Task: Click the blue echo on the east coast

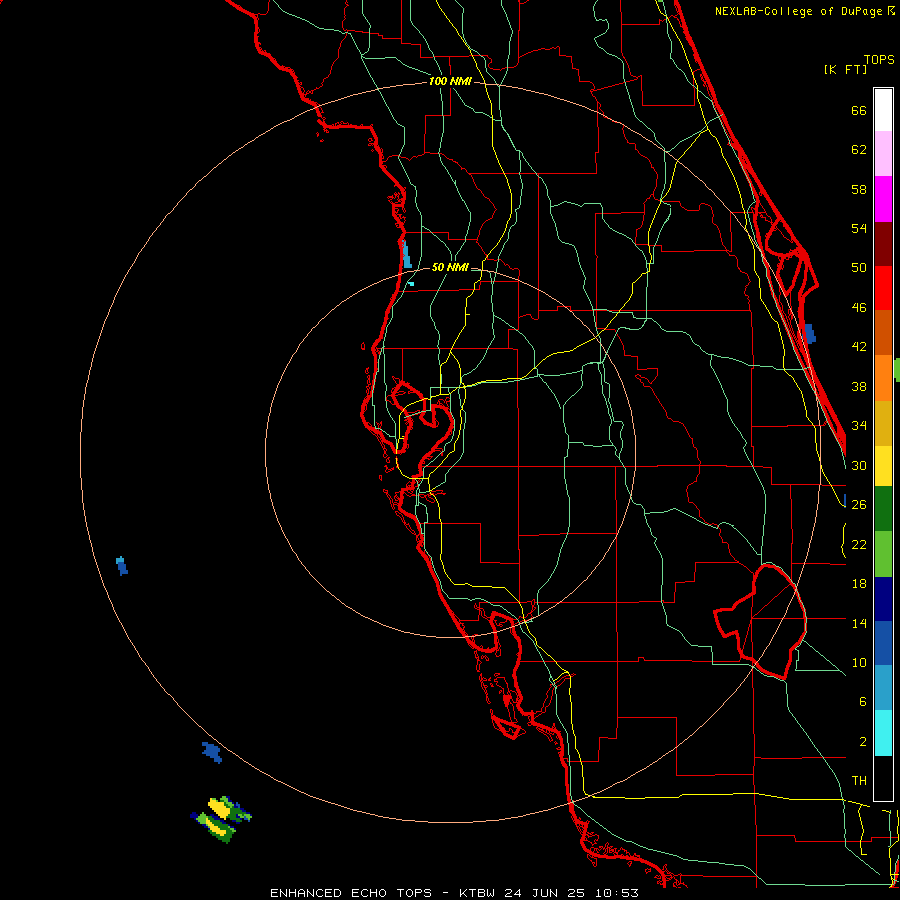Action: point(810,333)
